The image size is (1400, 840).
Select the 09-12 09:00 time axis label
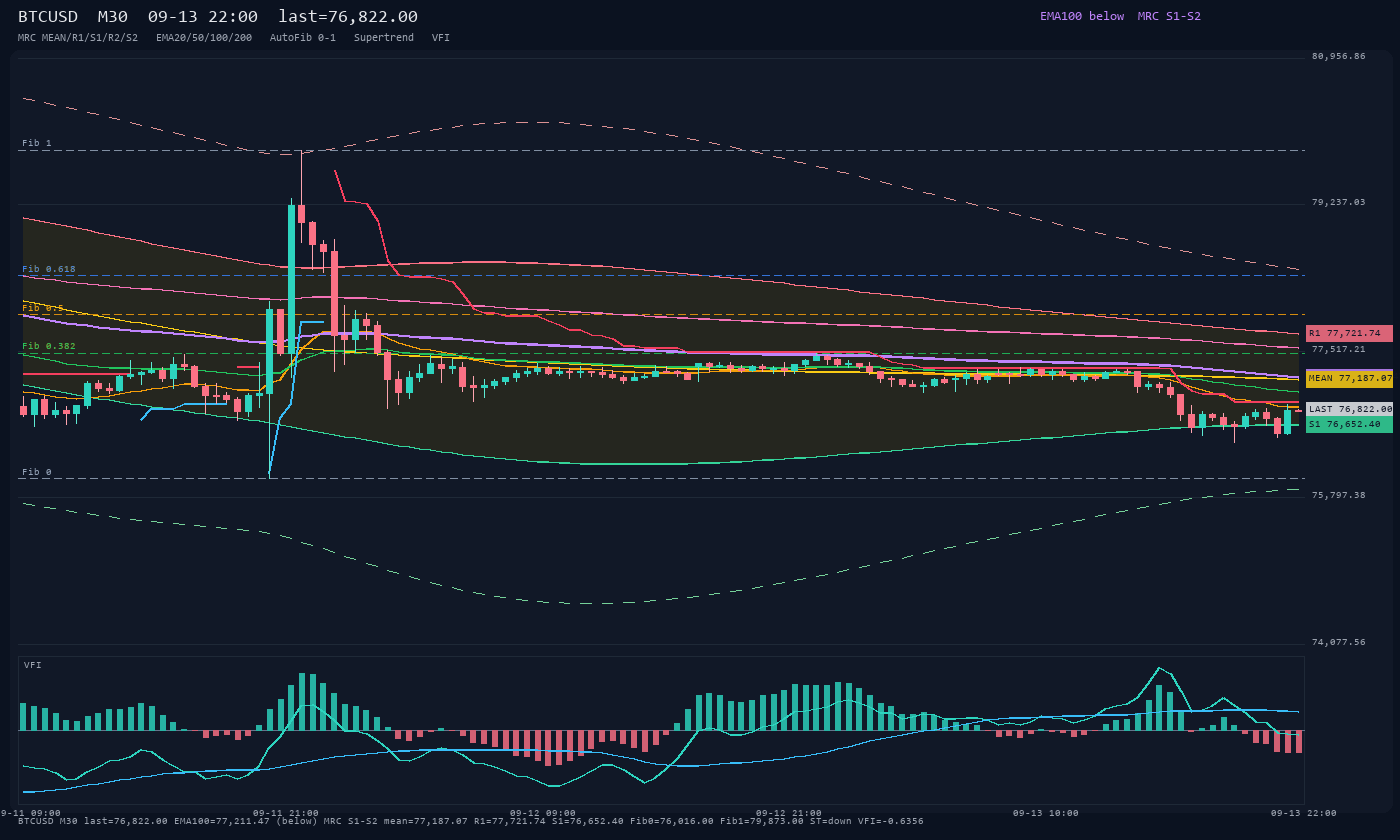[x=543, y=813]
